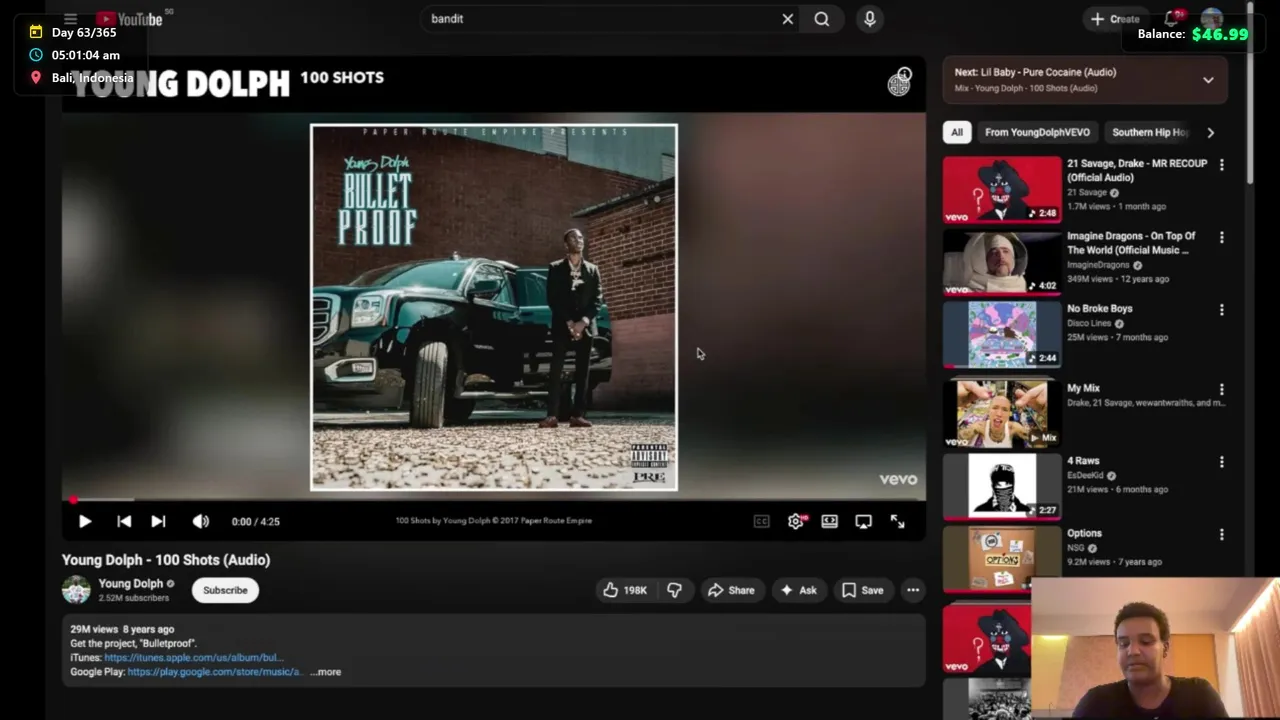Open the notifications bell
1280x720 pixels.
pyautogui.click(x=1172, y=19)
